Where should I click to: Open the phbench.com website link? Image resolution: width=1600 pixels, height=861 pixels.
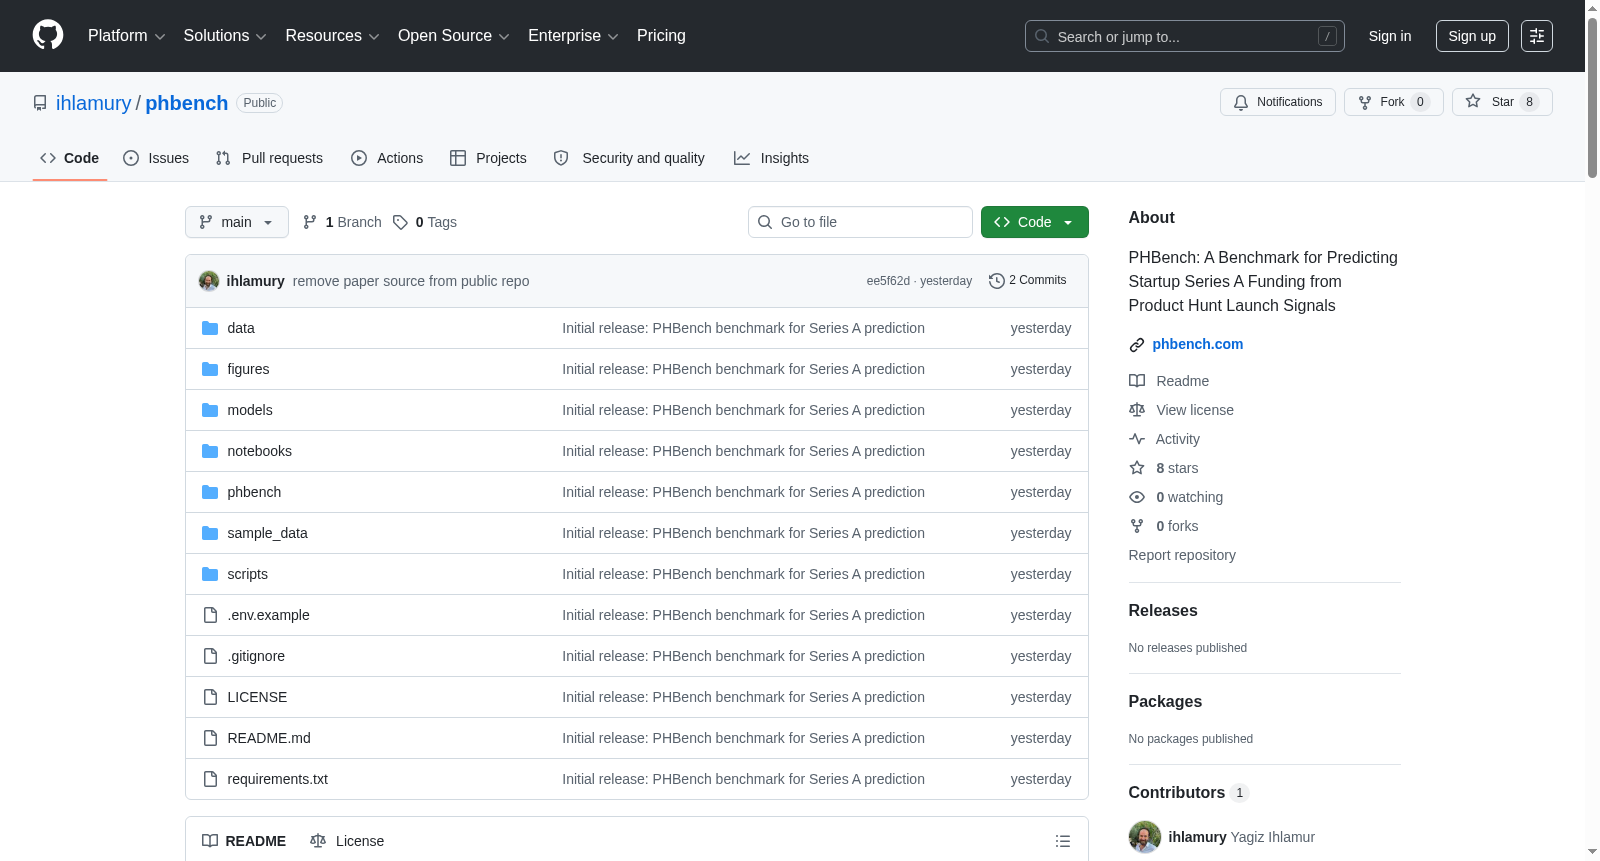[x=1198, y=344]
